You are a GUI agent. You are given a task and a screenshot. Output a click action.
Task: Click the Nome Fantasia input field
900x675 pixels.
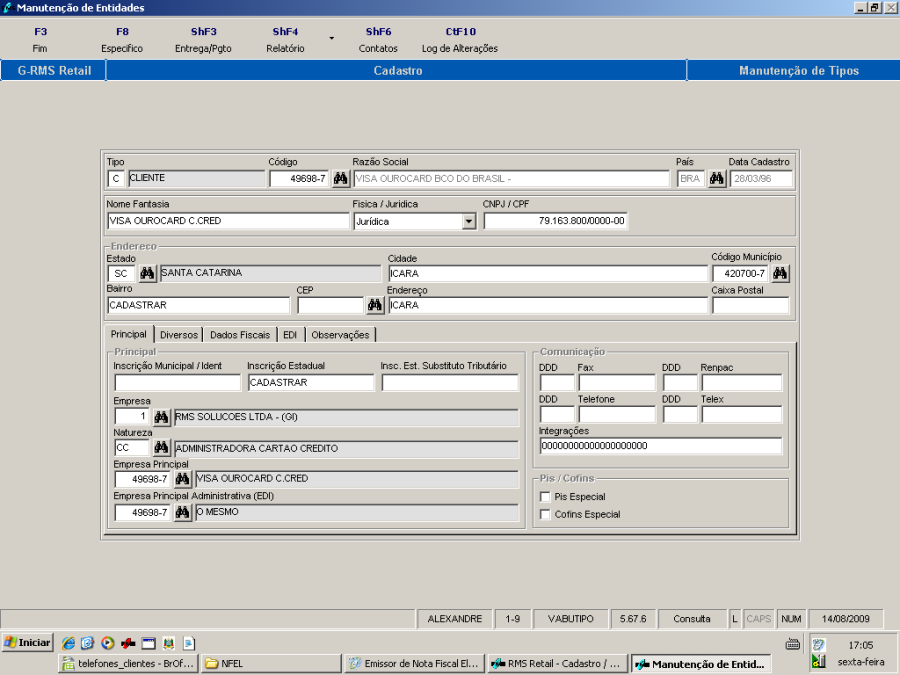228,221
